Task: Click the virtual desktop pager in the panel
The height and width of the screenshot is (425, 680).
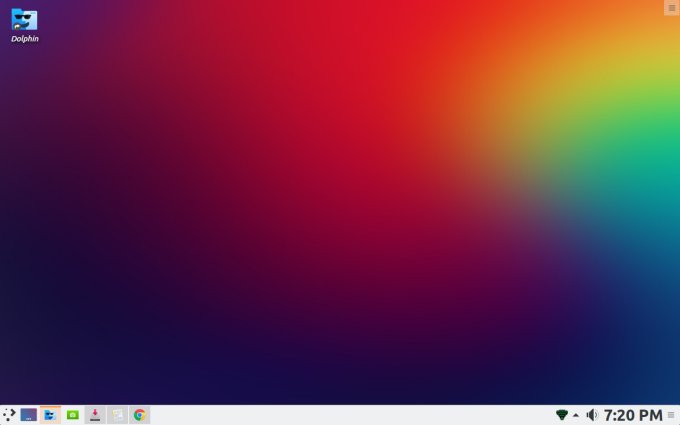Action: point(29,415)
